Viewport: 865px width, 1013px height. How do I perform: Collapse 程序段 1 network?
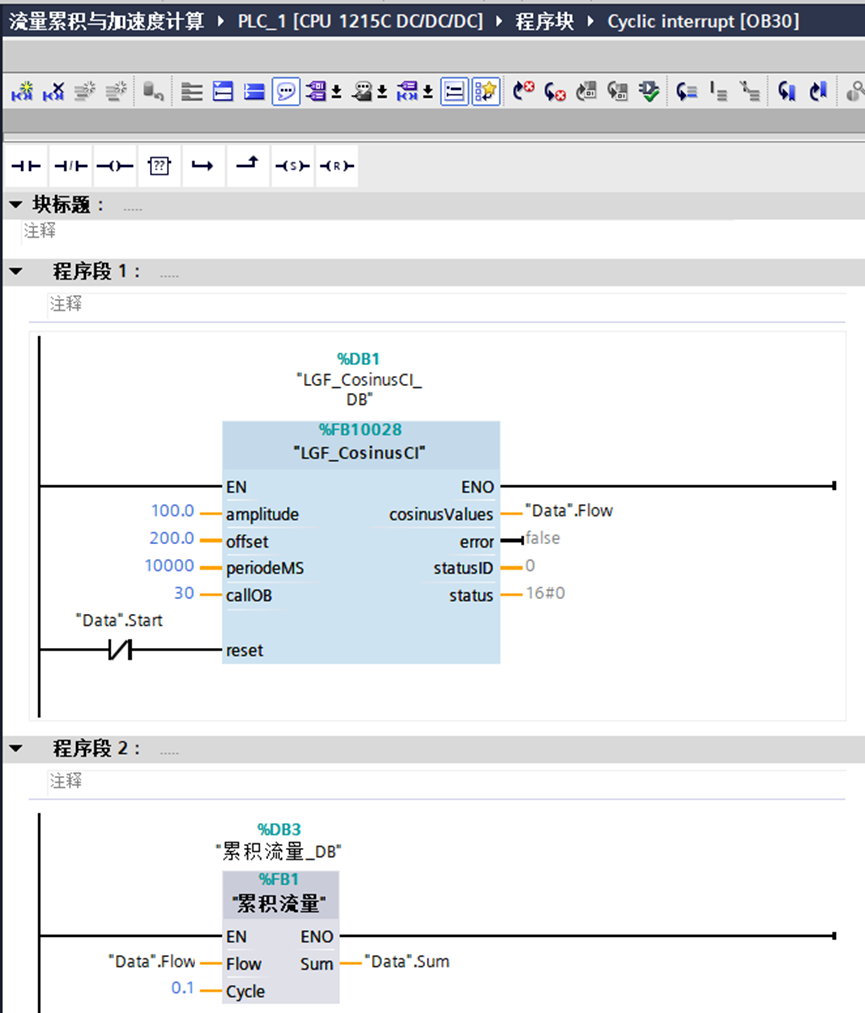pyautogui.click(x=16, y=272)
